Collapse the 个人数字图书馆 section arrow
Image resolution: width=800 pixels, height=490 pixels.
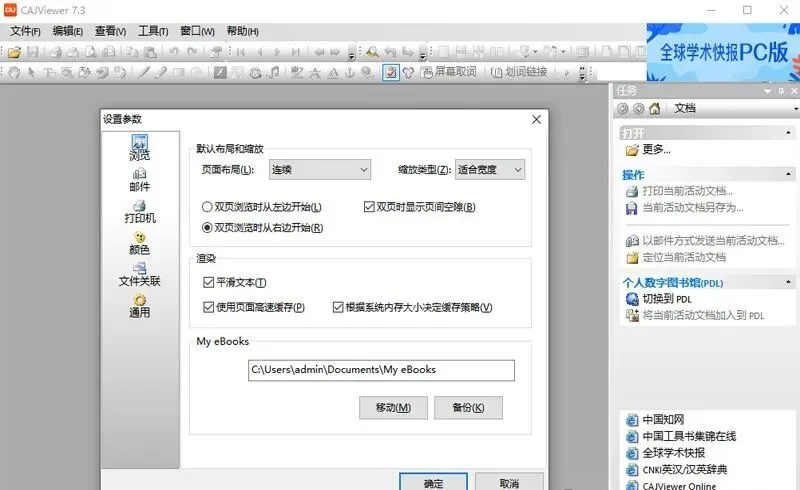pyautogui.click(x=789, y=282)
